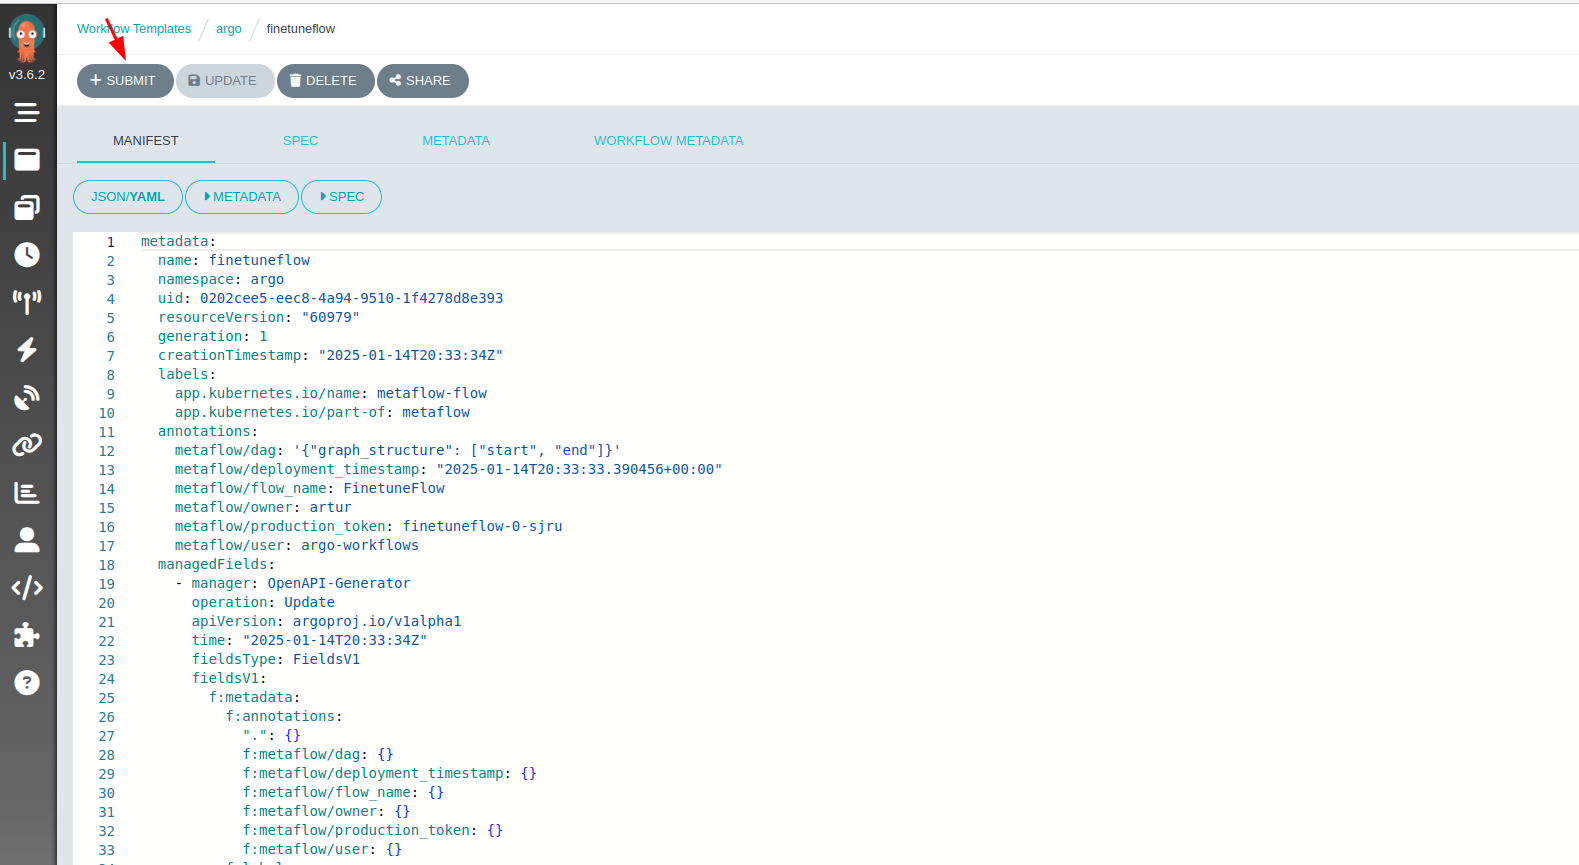
Task: Click the metaflow/flow_name: FinetuneFlow line
Action: 310,488
